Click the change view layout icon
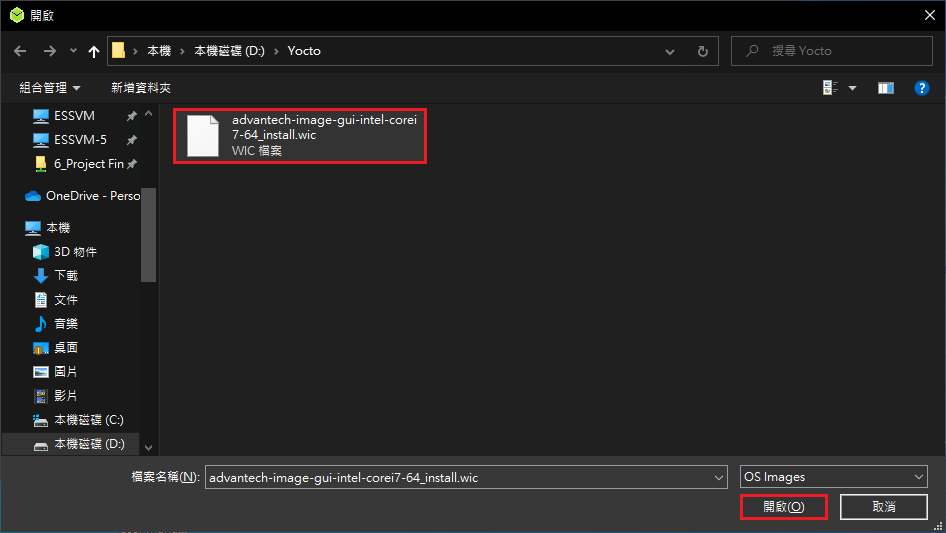 [x=830, y=88]
